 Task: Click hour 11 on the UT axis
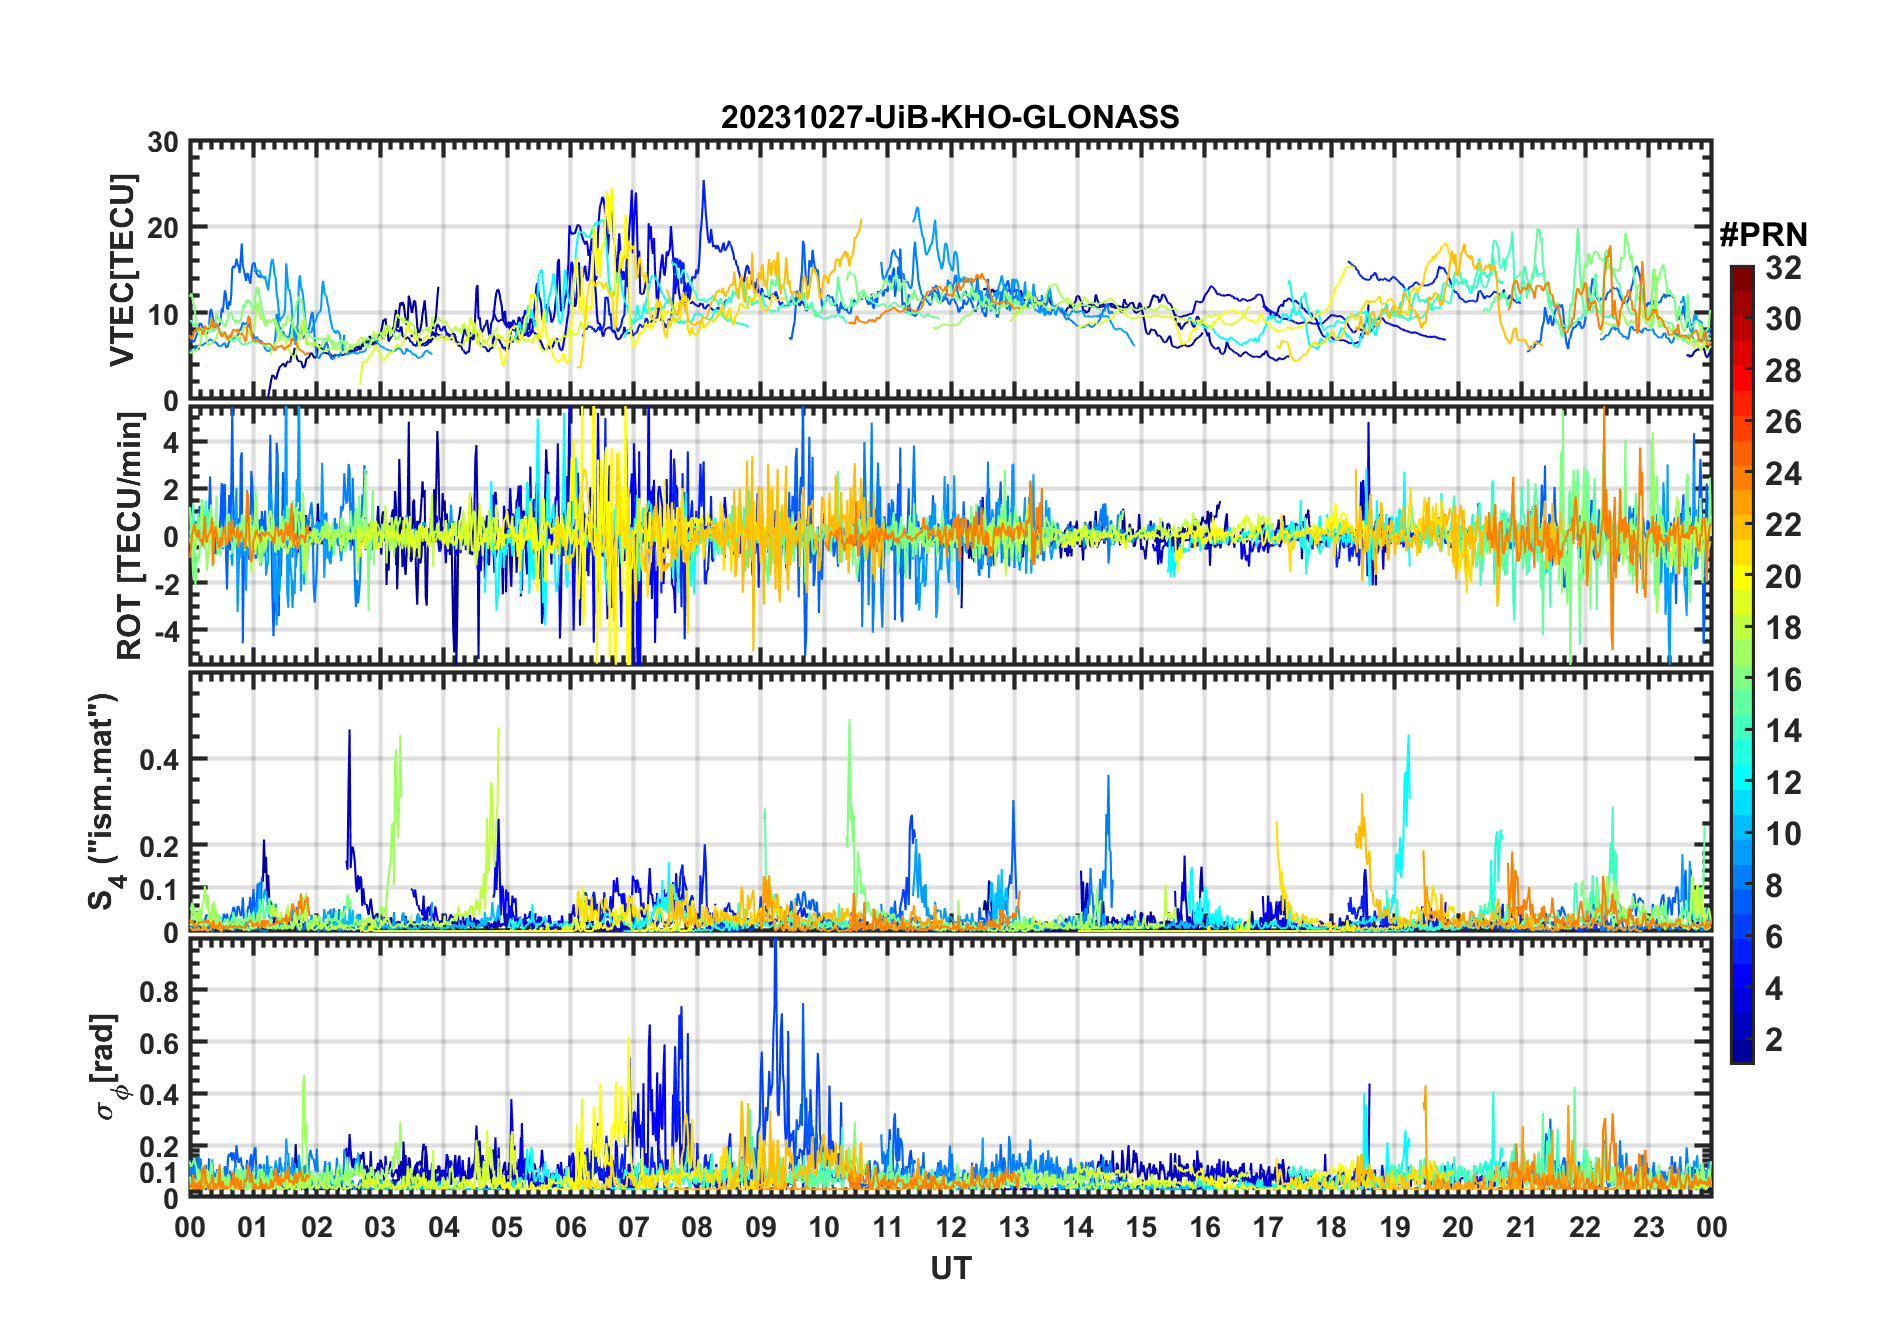click(888, 1227)
